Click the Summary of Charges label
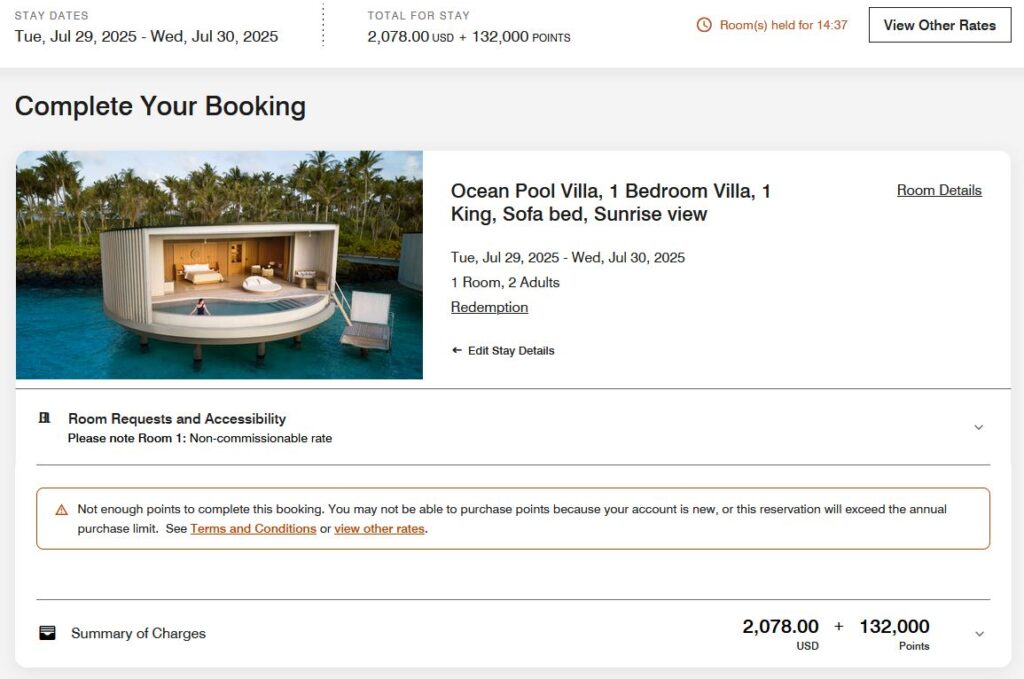Viewport: 1024px width, 679px height. point(138,634)
